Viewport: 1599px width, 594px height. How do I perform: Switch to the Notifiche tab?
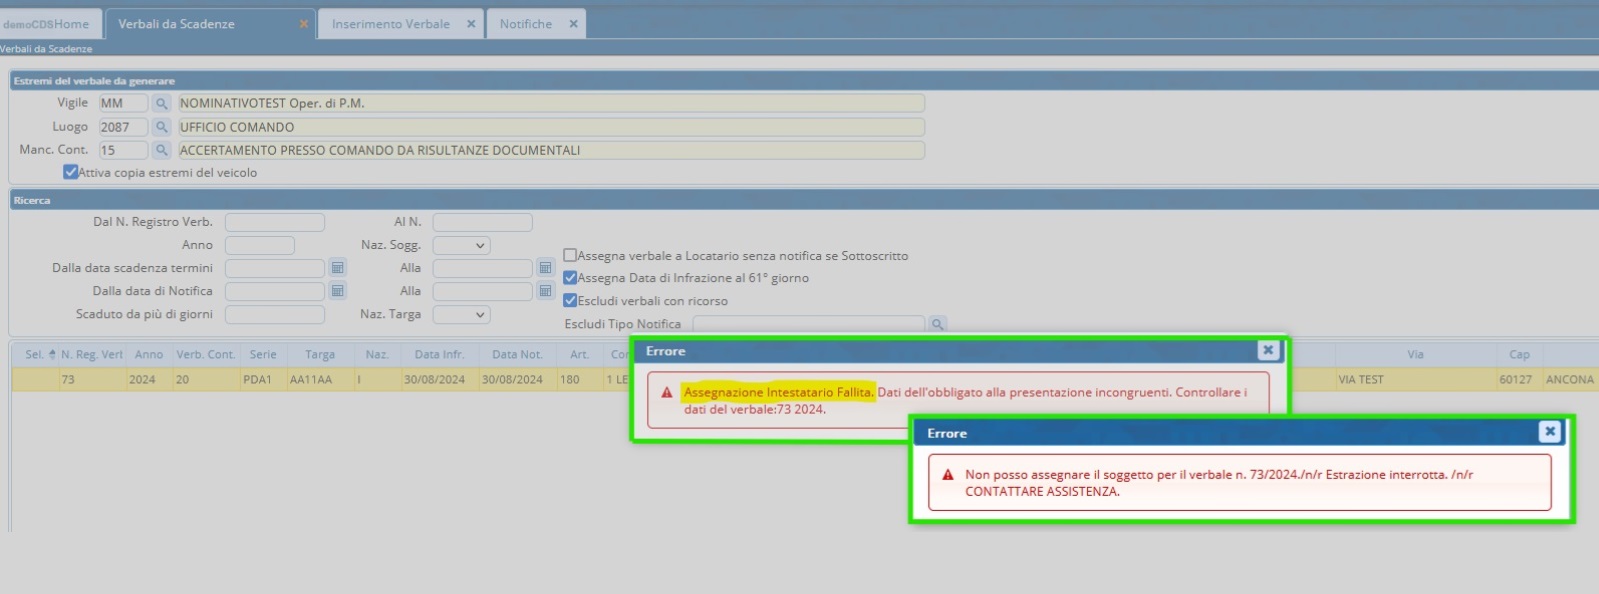pos(525,24)
